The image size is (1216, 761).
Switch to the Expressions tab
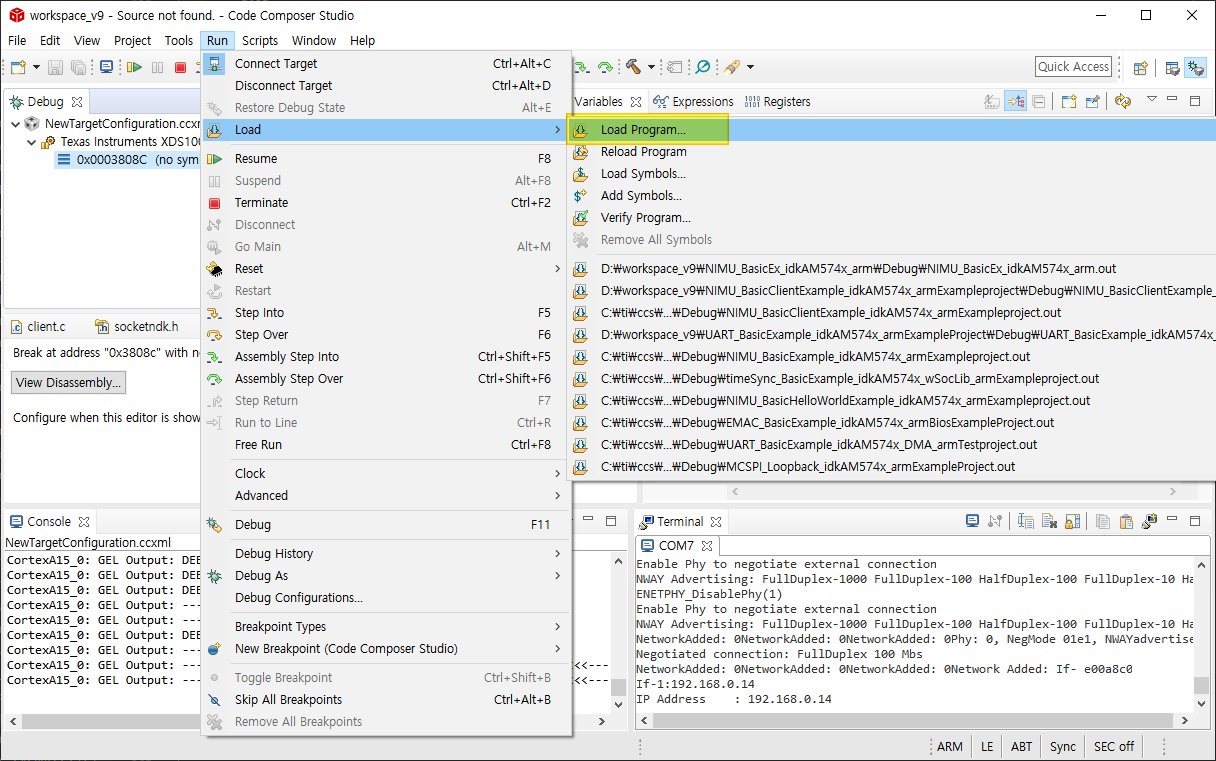(695, 101)
